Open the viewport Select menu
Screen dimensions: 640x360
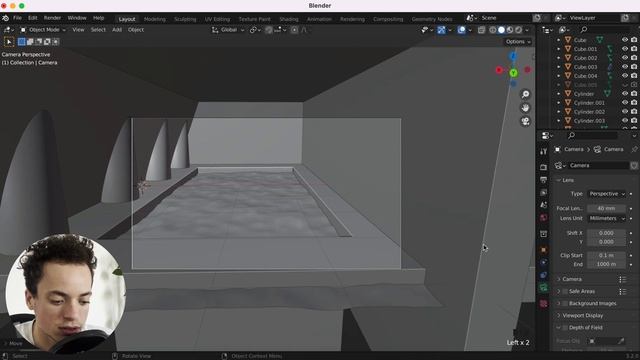(98, 30)
